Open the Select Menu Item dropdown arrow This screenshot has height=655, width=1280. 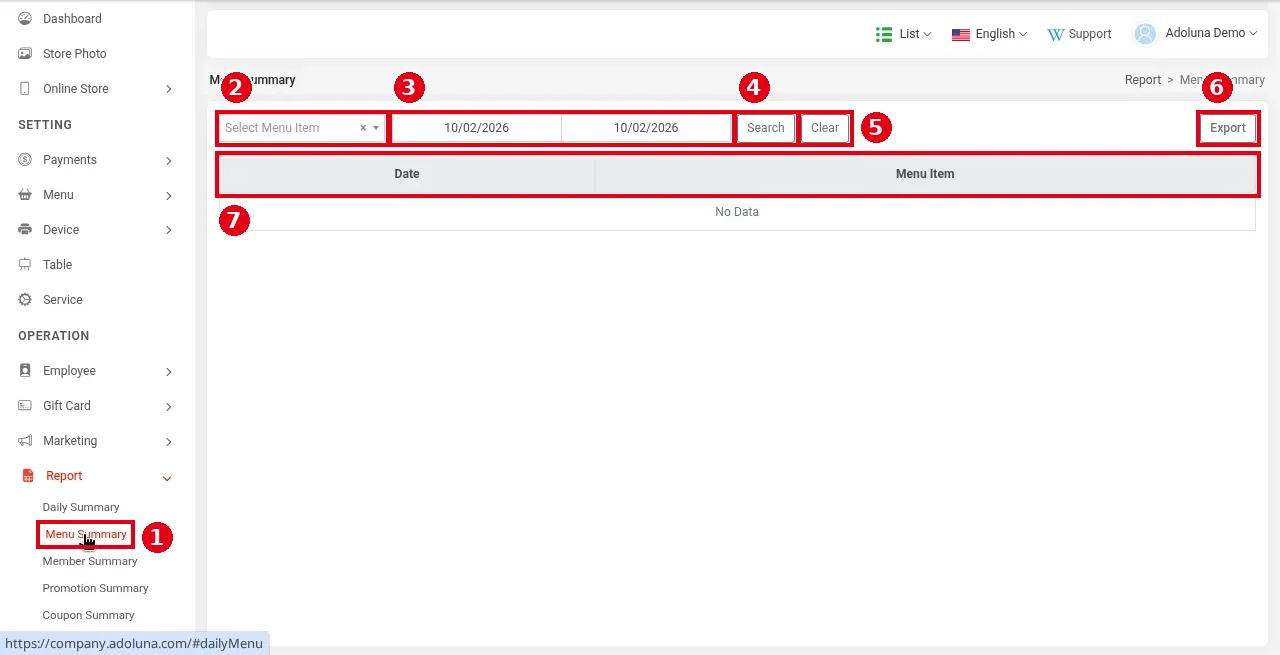tap(376, 128)
